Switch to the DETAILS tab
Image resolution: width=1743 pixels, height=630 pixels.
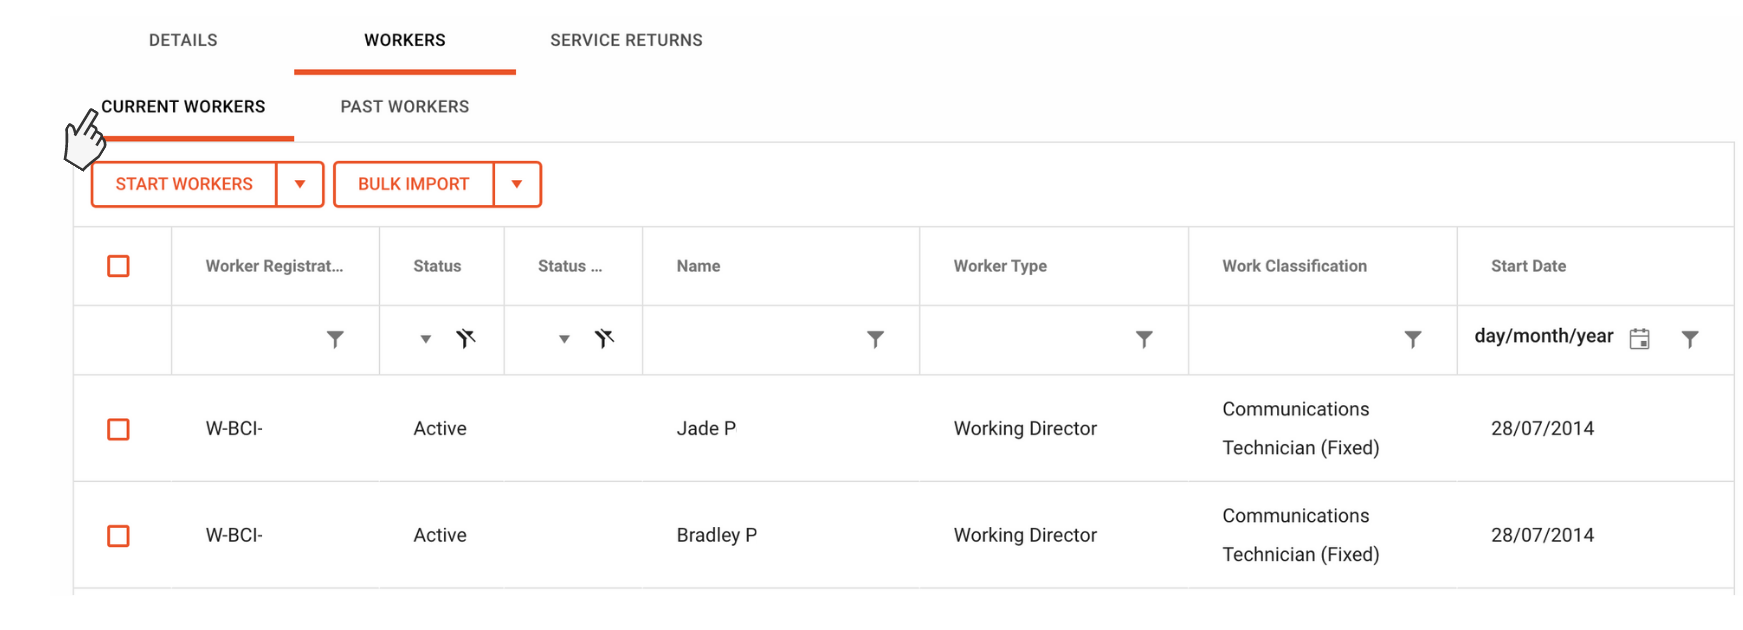[183, 40]
